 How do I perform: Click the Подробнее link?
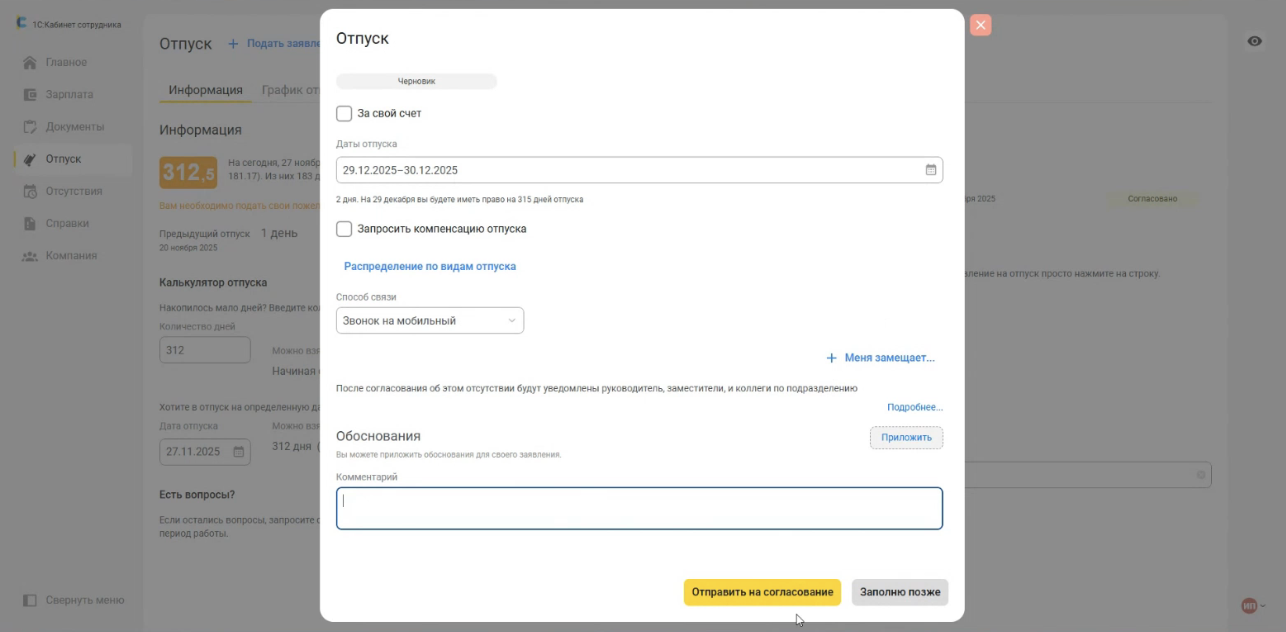(914, 408)
